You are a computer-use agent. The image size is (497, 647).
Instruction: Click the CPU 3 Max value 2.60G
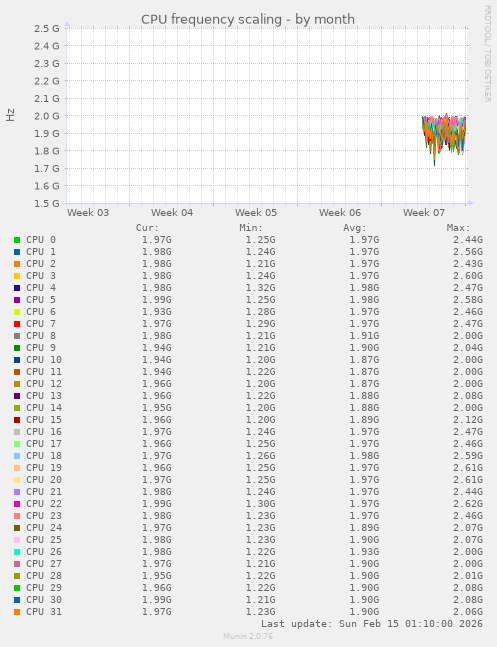[x=468, y=276]
